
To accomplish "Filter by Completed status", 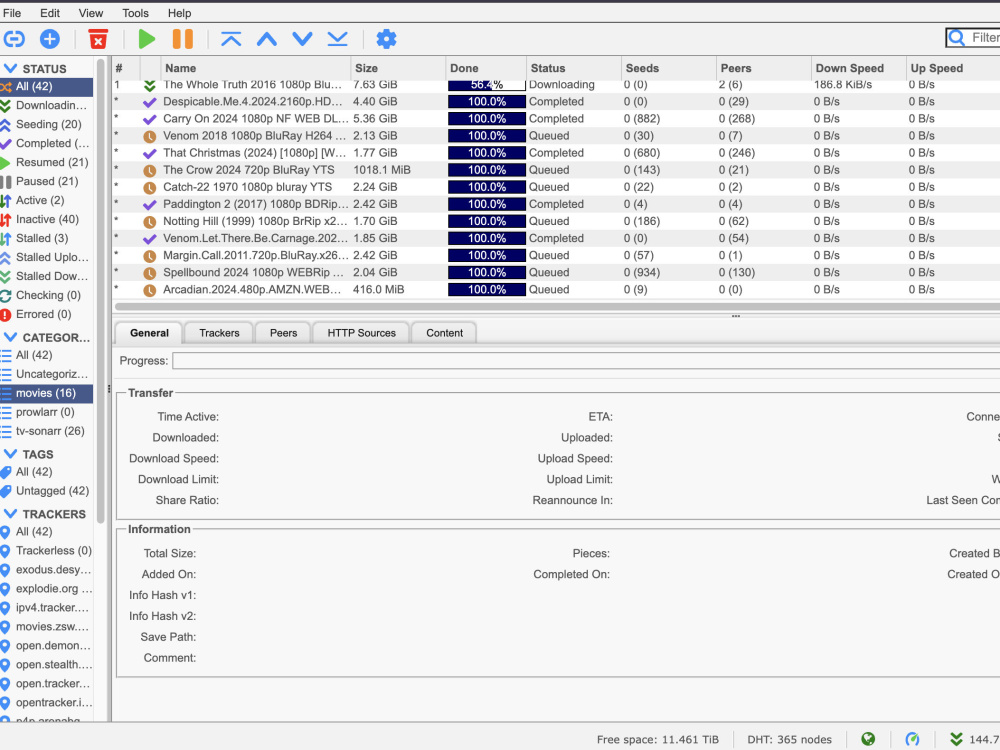I will 47,143.
